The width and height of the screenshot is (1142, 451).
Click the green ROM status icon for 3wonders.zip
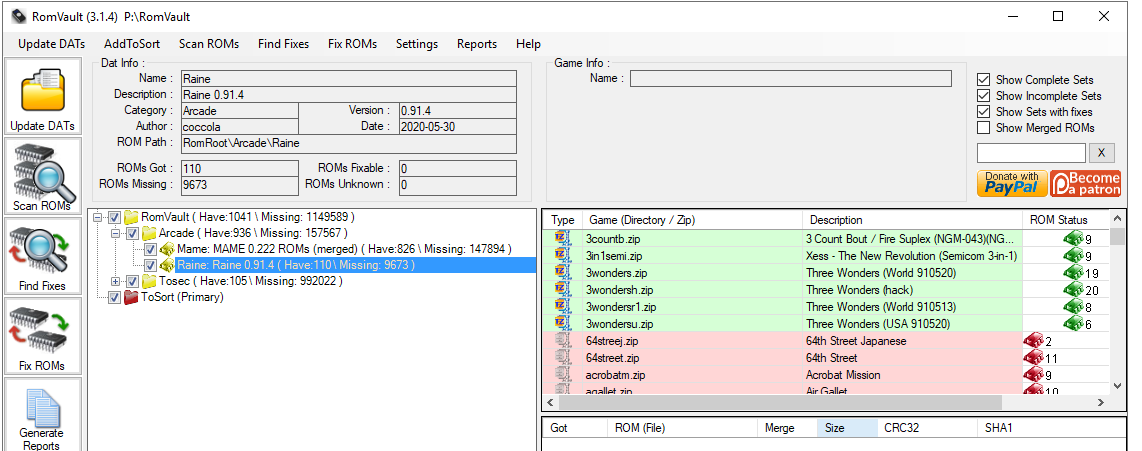[x=1072, y=273]
